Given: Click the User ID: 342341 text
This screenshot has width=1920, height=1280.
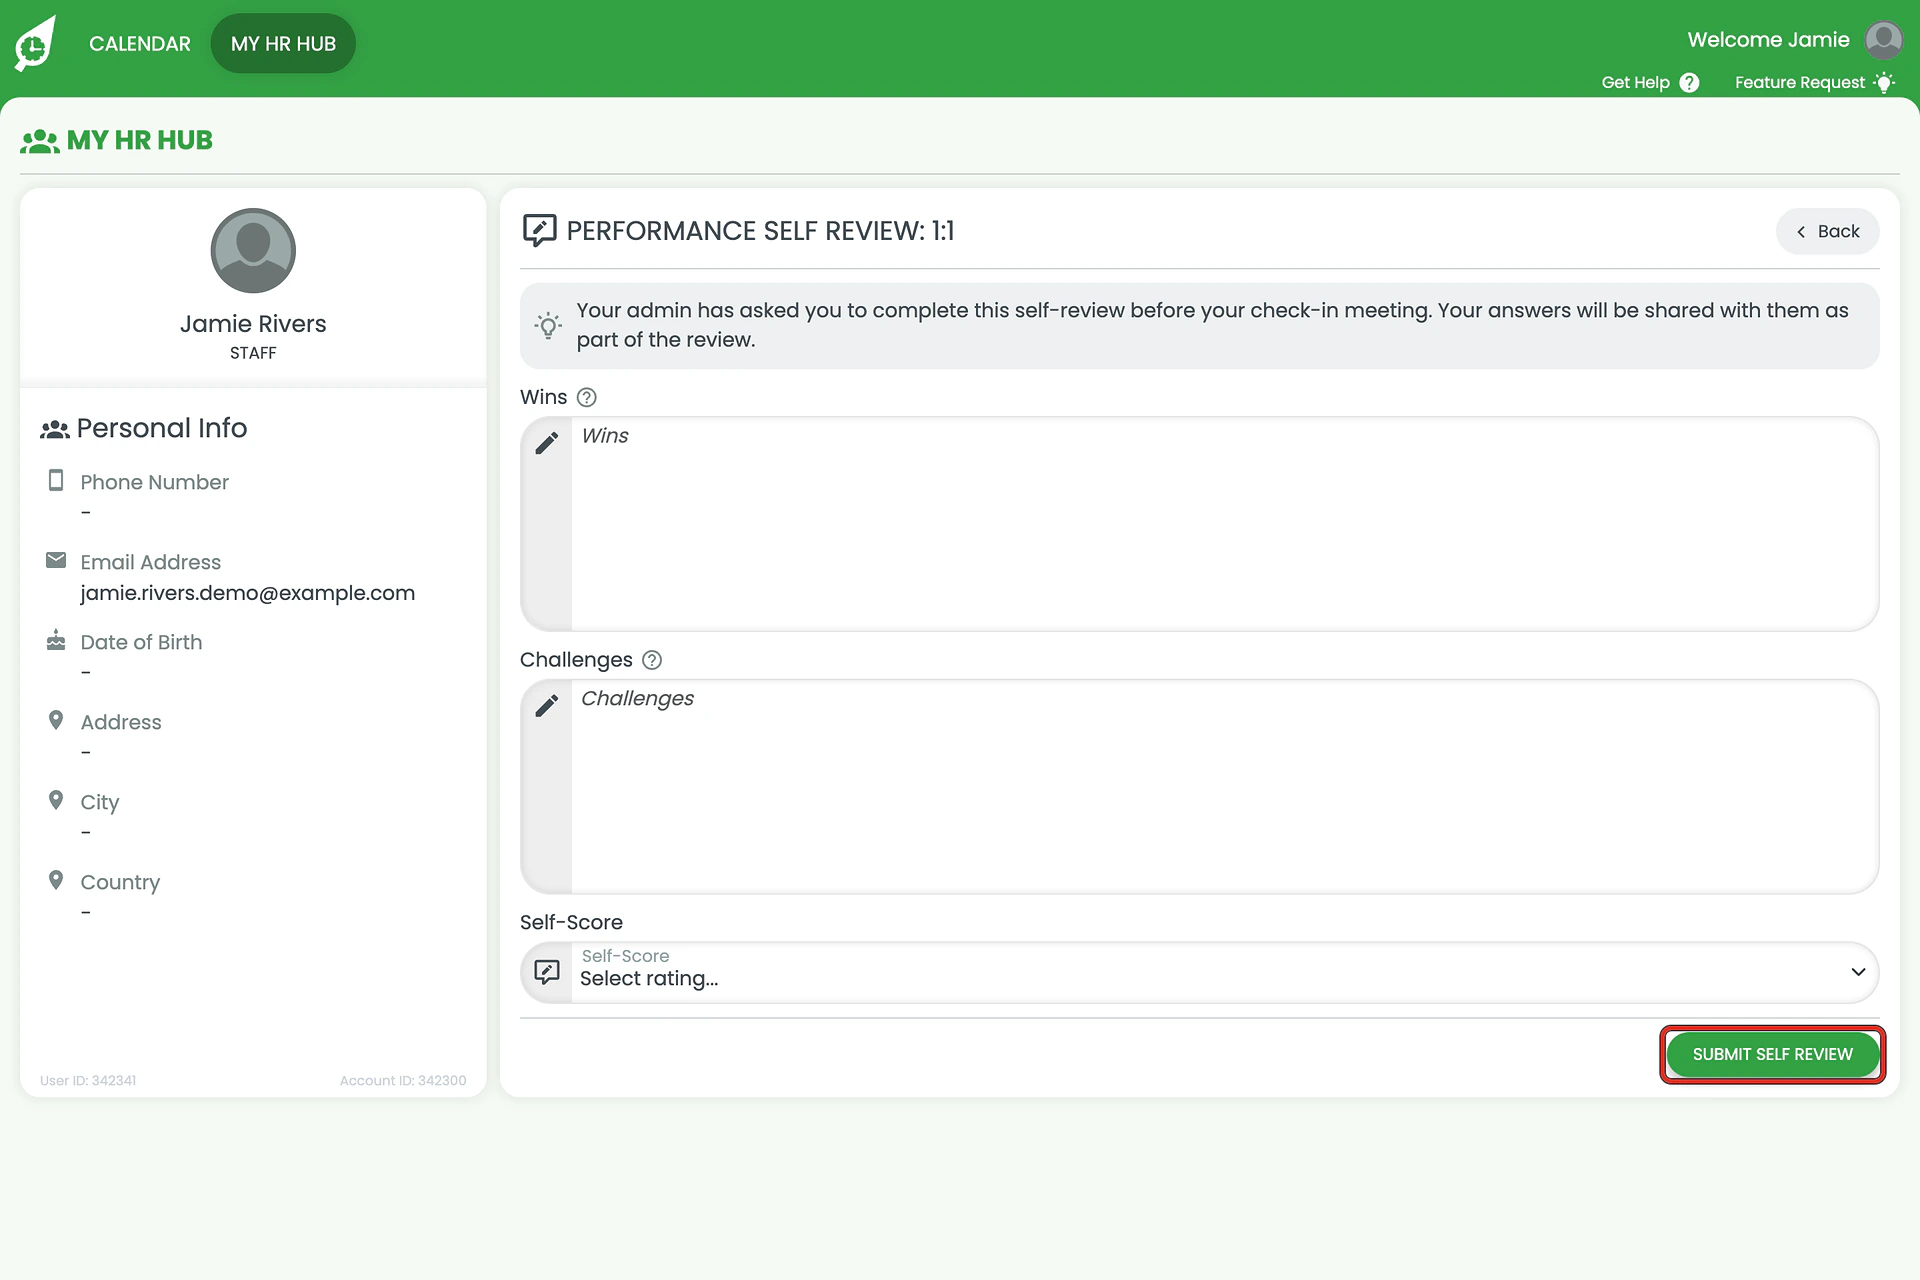Looking at the screenshot, I should tap(88, 1080).
